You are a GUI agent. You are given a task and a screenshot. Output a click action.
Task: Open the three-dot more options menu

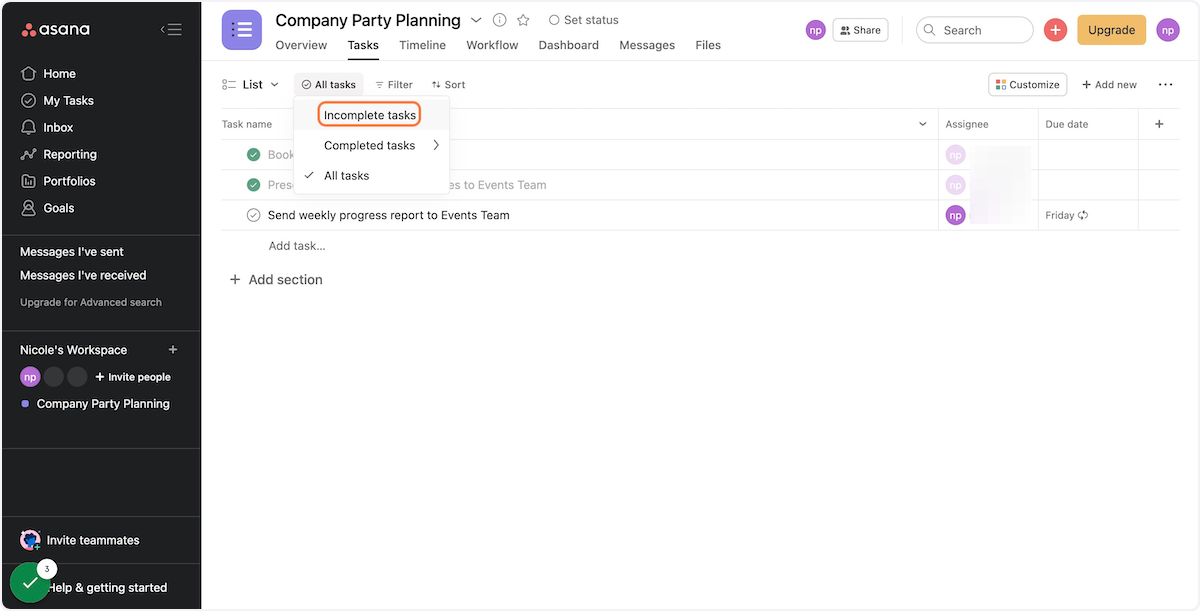pyautogui.click(x=1165, y=85)
